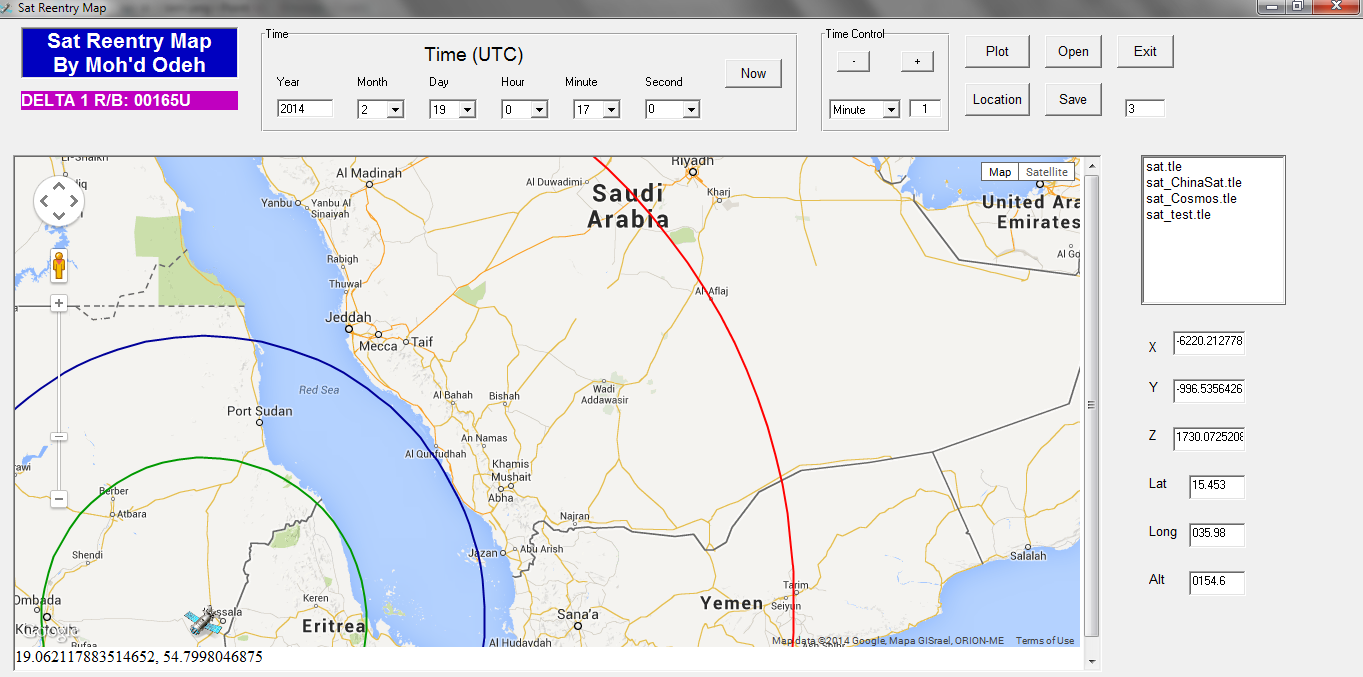
Task: Click the Y coordinate field
Action: click(1209, 390)
